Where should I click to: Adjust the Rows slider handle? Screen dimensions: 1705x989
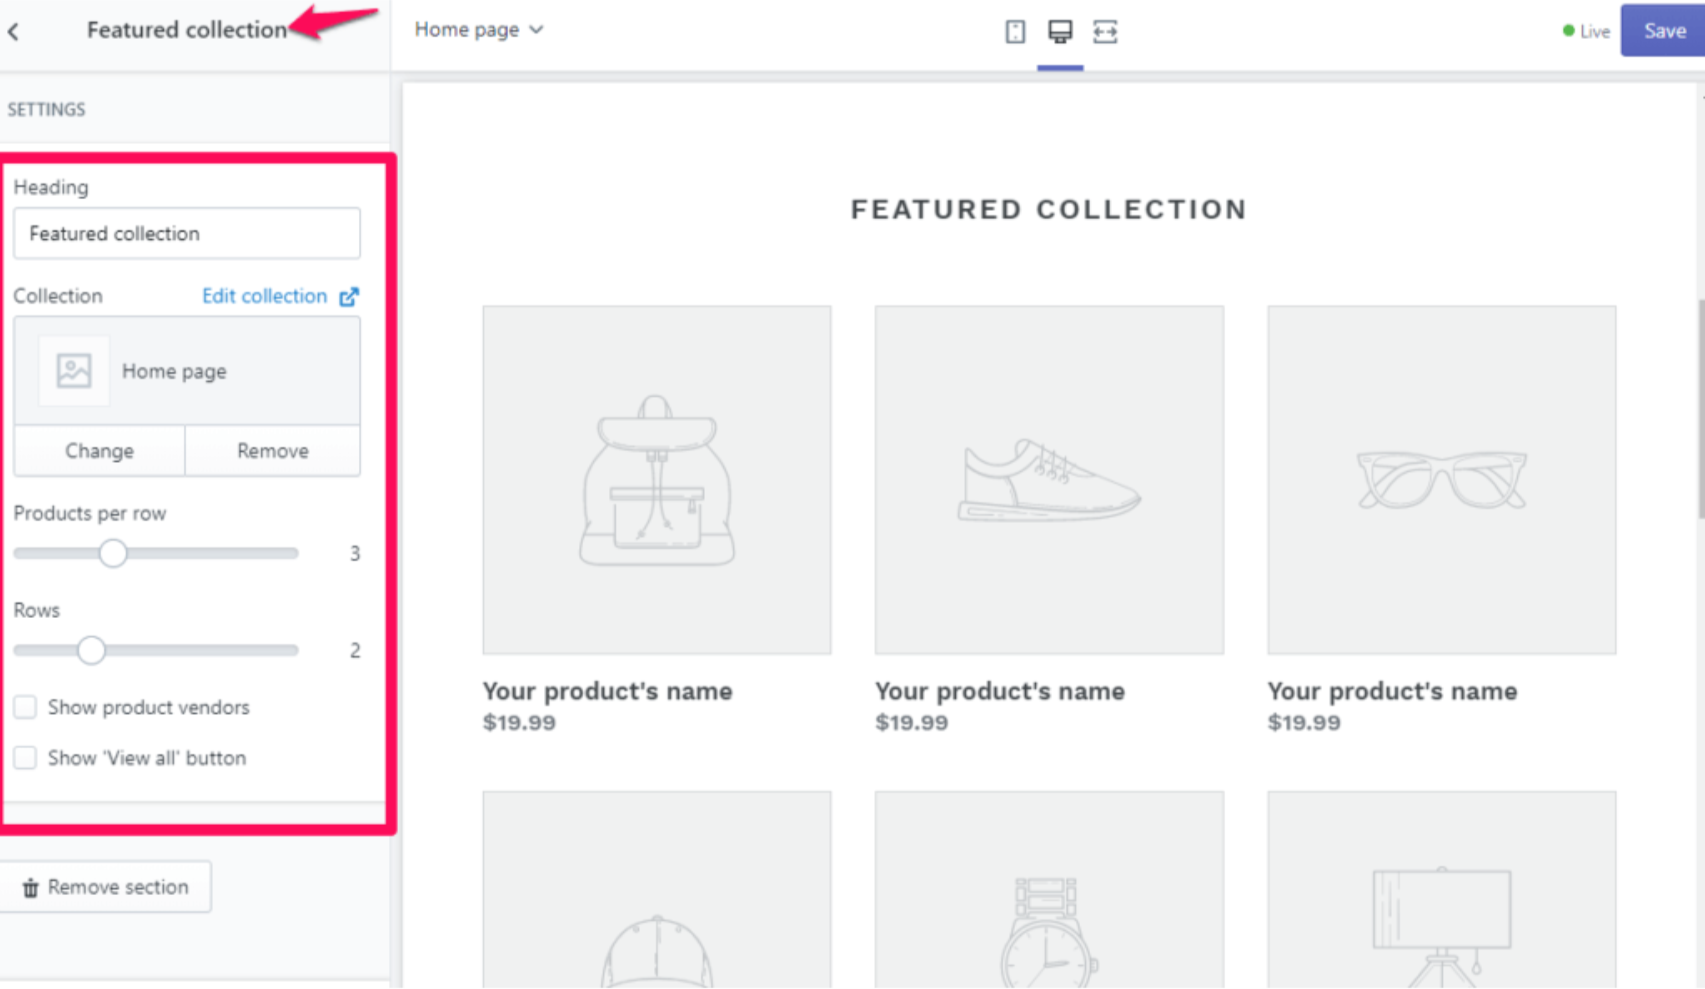(91, 650)
